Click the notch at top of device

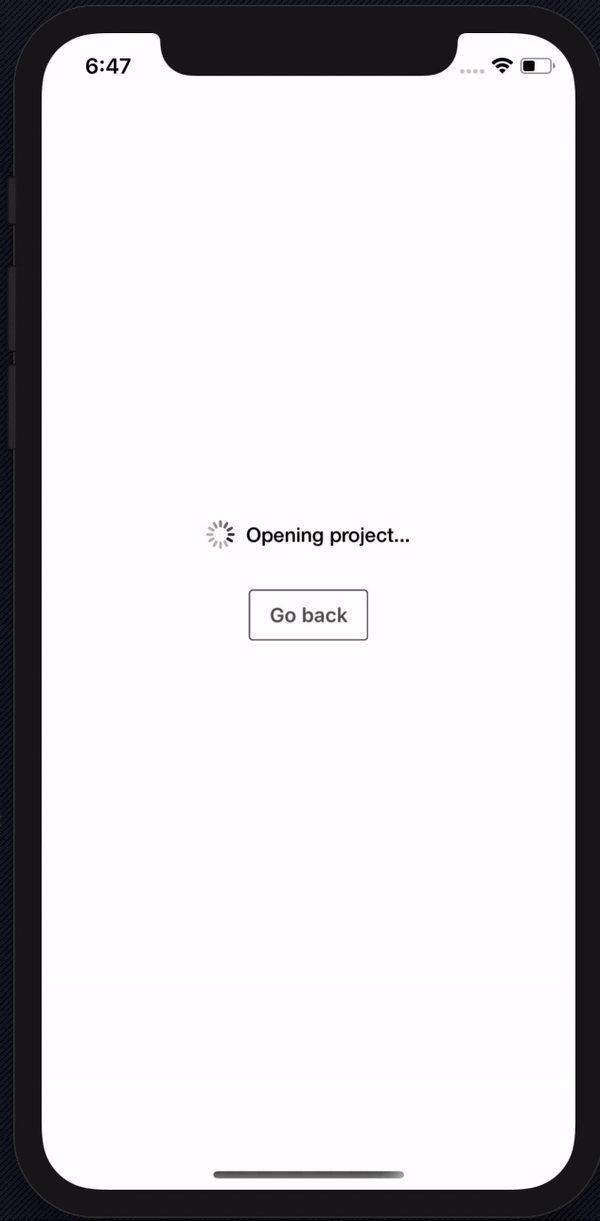(308, 52)
